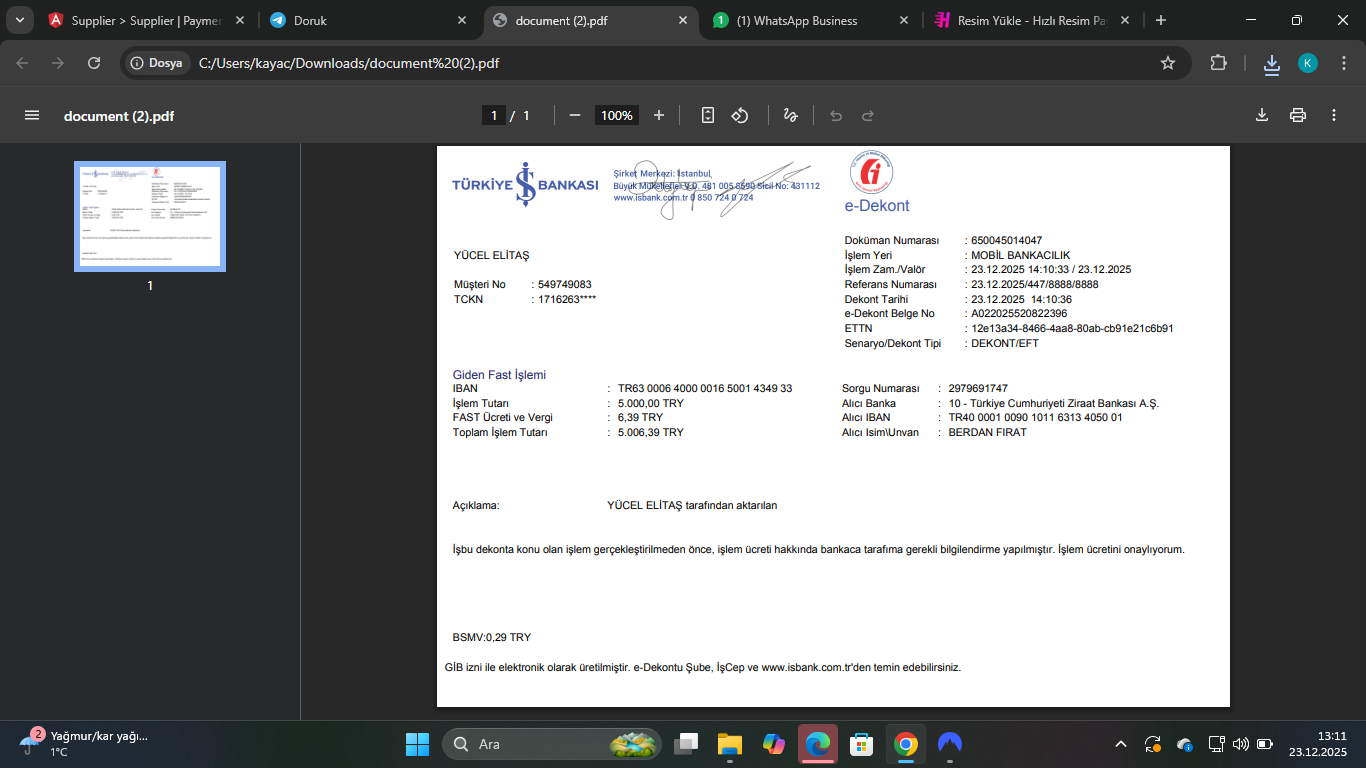
Task: Reload the current page
Action: (x=94, y=63)
